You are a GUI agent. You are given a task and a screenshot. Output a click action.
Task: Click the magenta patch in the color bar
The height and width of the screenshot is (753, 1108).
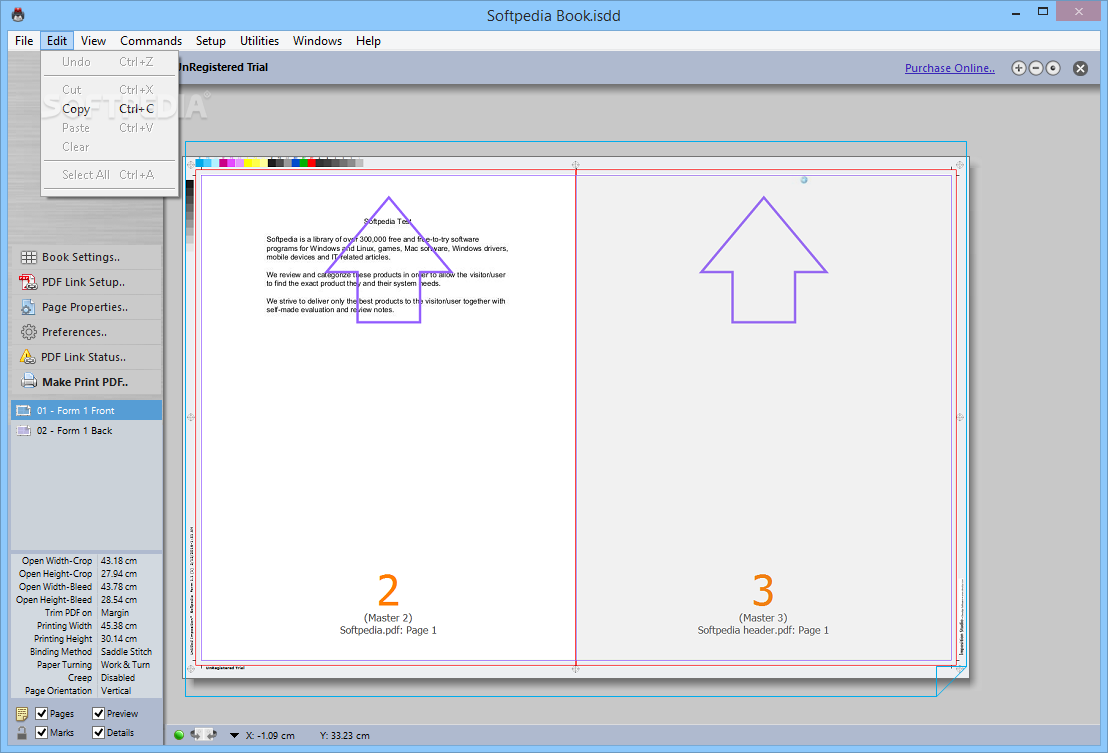223,163
